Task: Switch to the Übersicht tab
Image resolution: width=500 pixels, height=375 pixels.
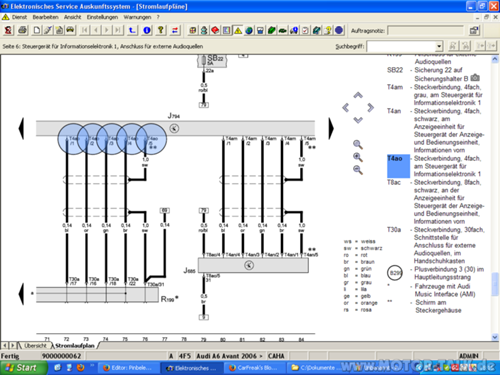Action: pos(35,346)
